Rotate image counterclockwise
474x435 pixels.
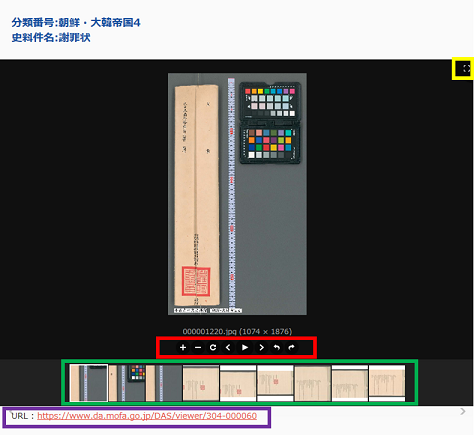pyautogui.click(x=276, y=347)
